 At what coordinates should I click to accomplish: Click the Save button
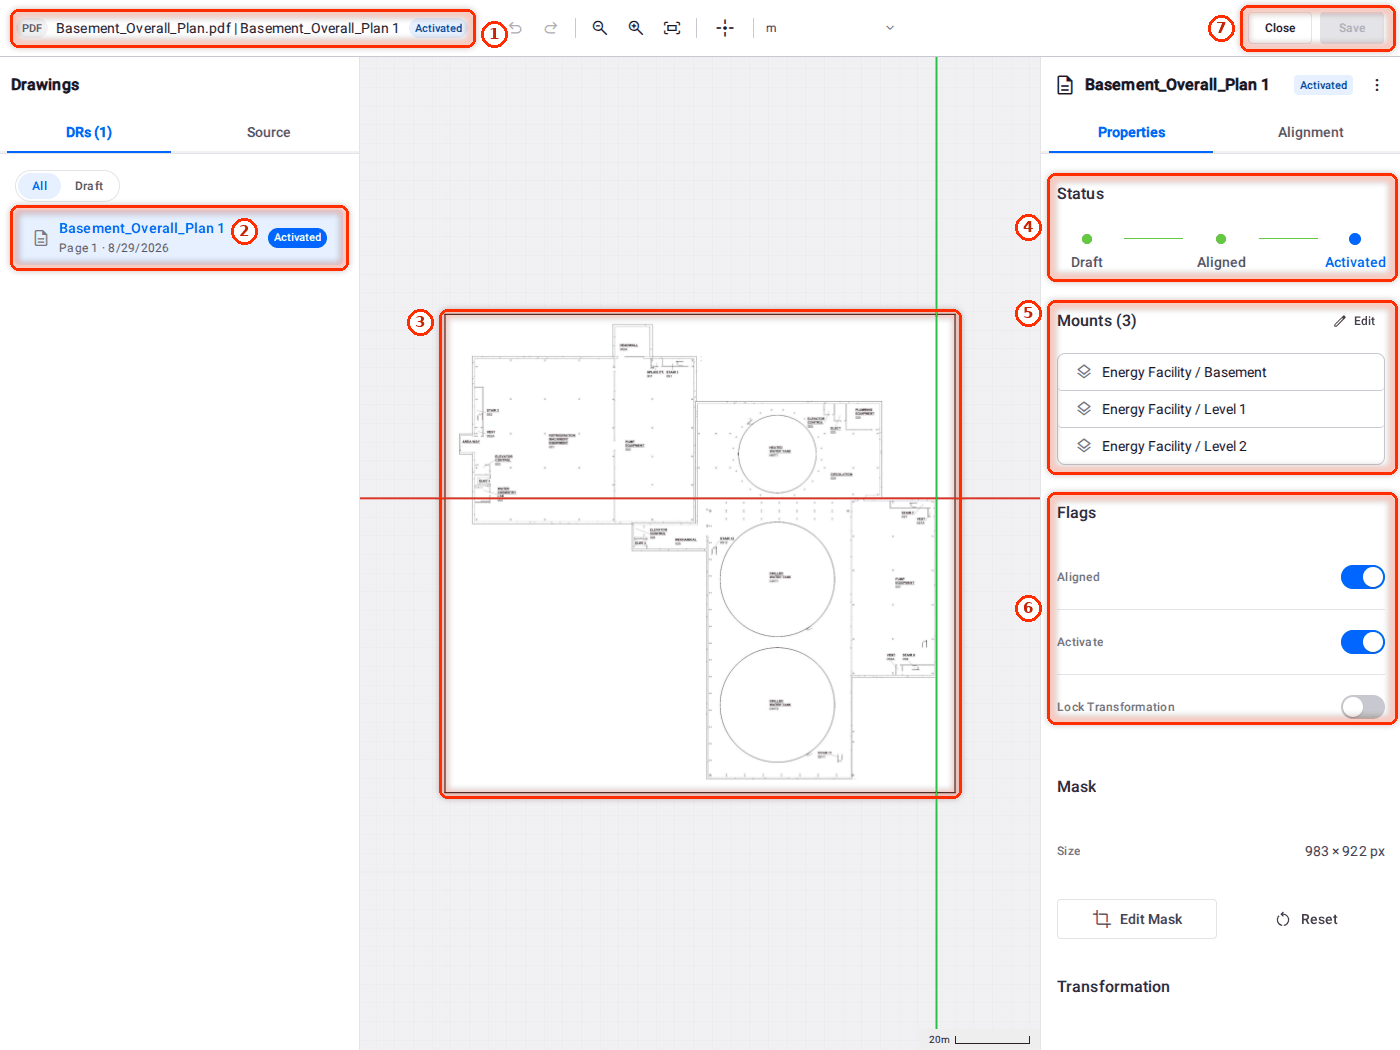[1352, 28]
